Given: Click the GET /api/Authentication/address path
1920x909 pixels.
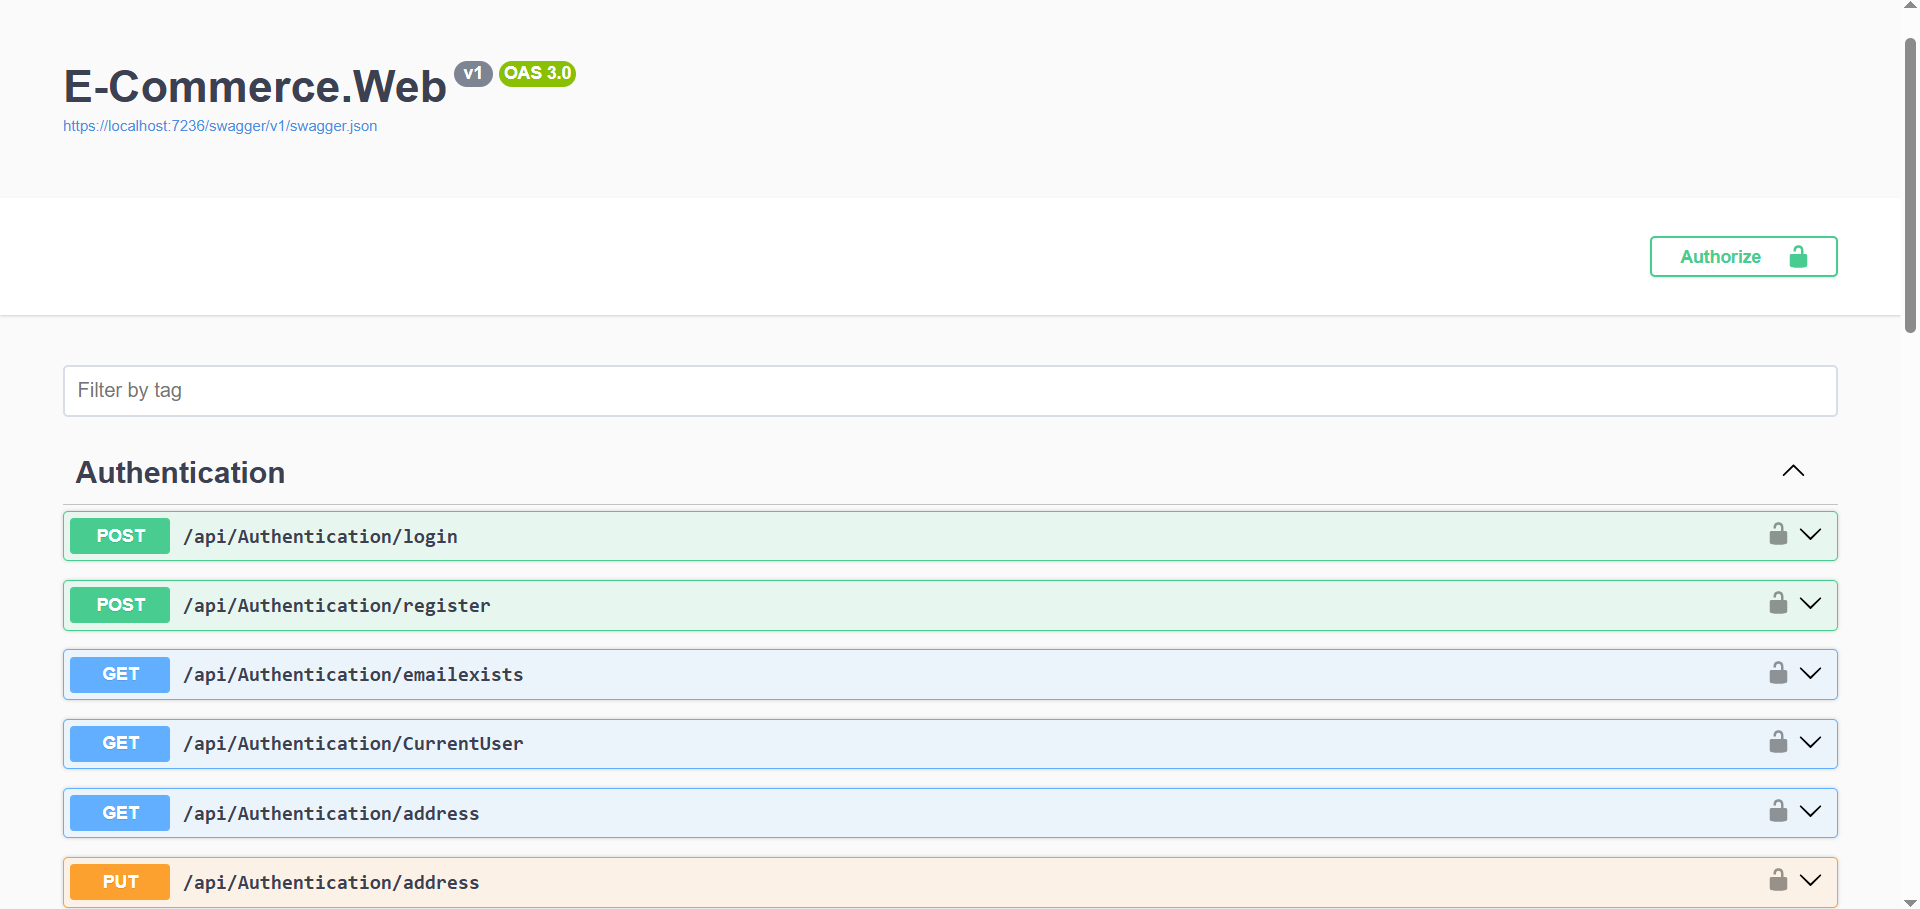Looking at the screenshot, I should point(331,814).
